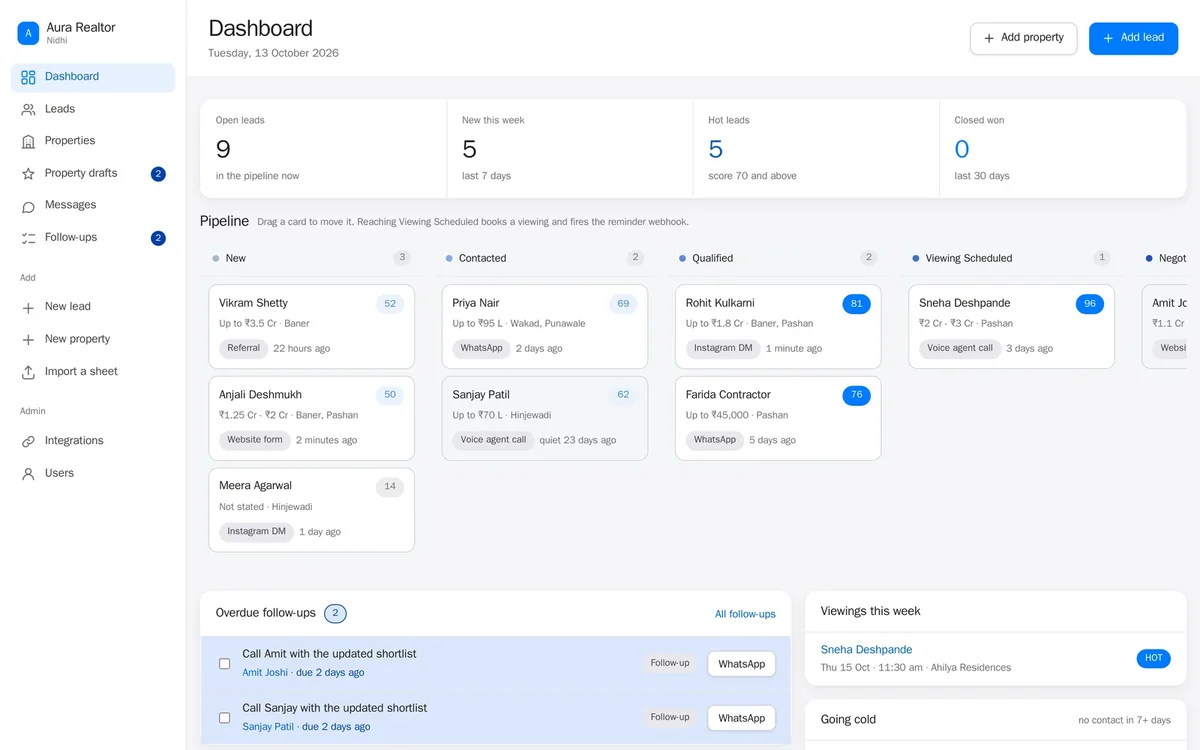Click the Instagram DM tag on Meera Agarwal
This screenshot has width=1200, height=750.
click(x=256, y=532)
